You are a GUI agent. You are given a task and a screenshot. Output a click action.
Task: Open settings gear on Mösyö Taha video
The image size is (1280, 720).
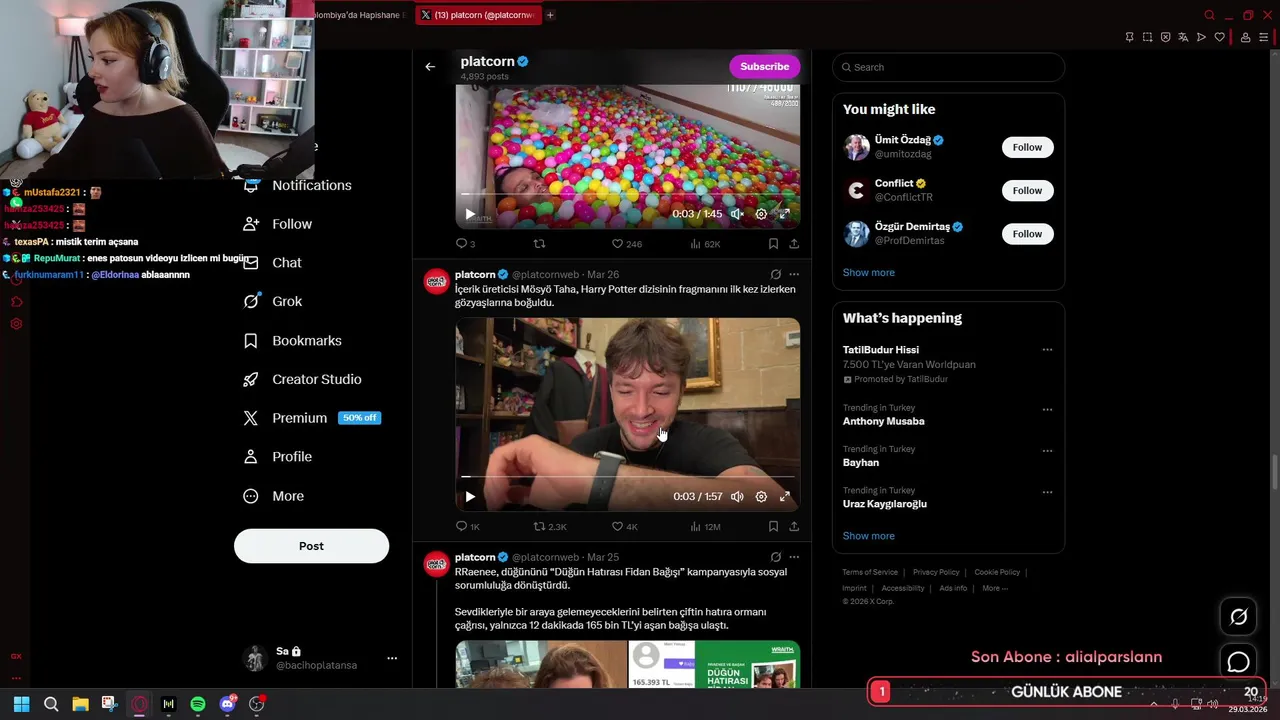coord(761,496)
